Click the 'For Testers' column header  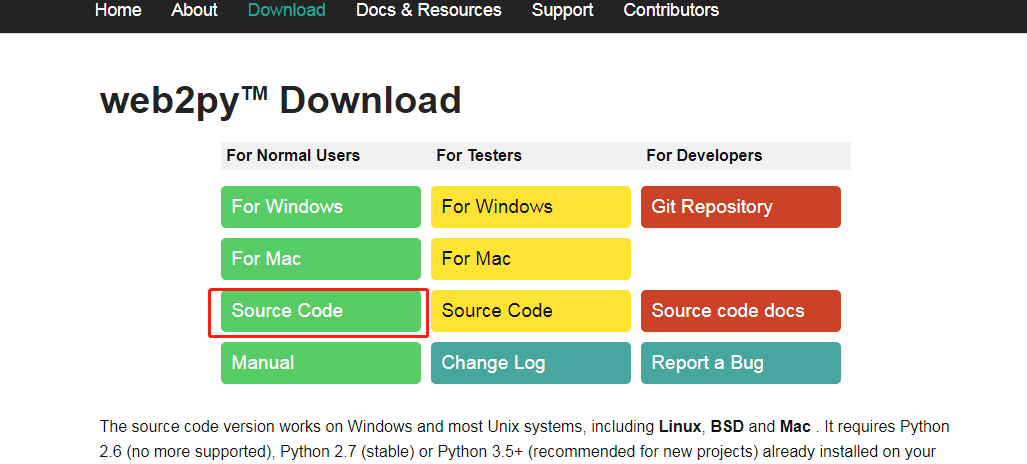click(479, 156)
